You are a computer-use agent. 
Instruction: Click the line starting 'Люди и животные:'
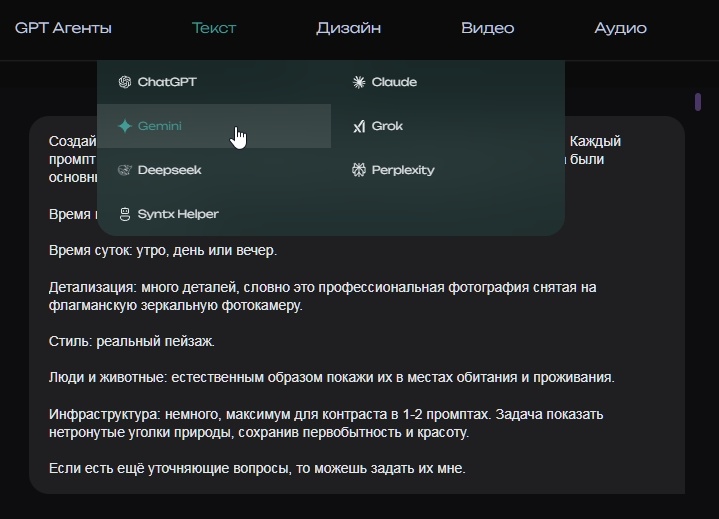click(x=332, y=377)
